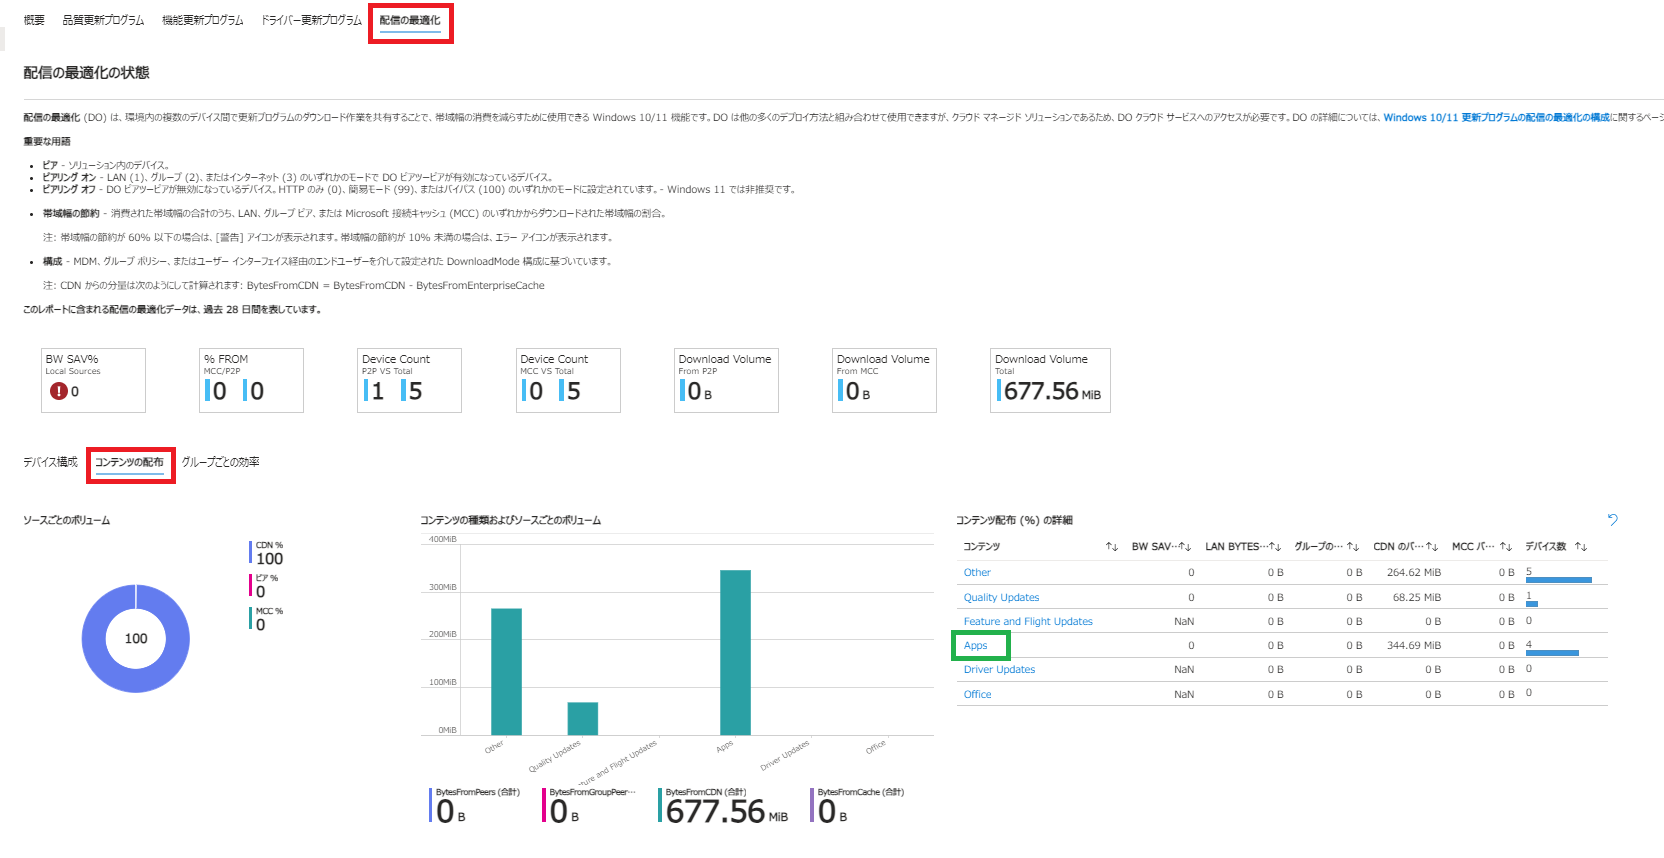Click the device count bar in Other row
Image resolution: width=1664 pixels, height=858 pixels.
click(1558, 579)
